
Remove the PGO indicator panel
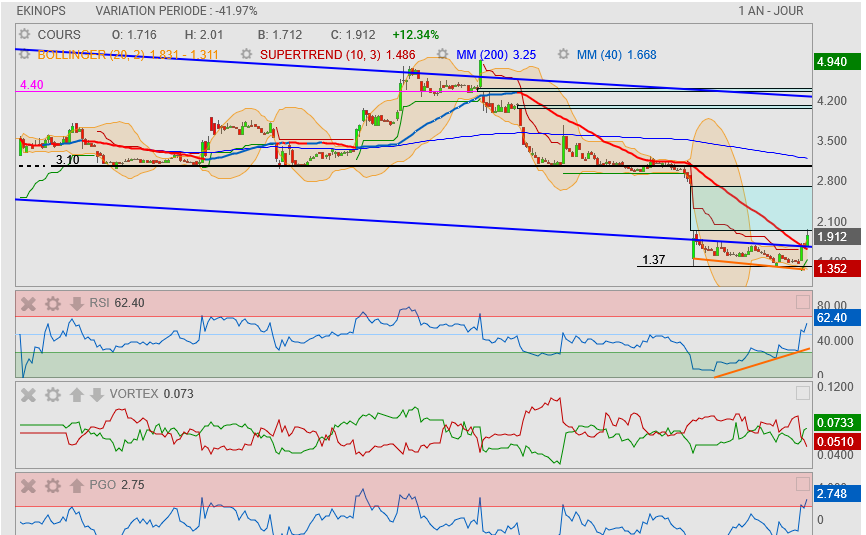29,485
